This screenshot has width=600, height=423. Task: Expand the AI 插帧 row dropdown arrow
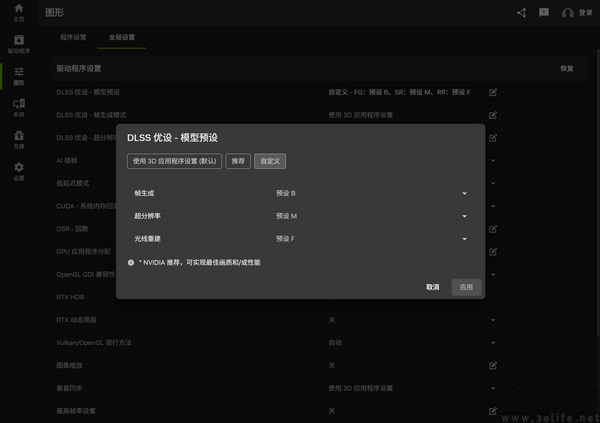[x=493, y=161]
